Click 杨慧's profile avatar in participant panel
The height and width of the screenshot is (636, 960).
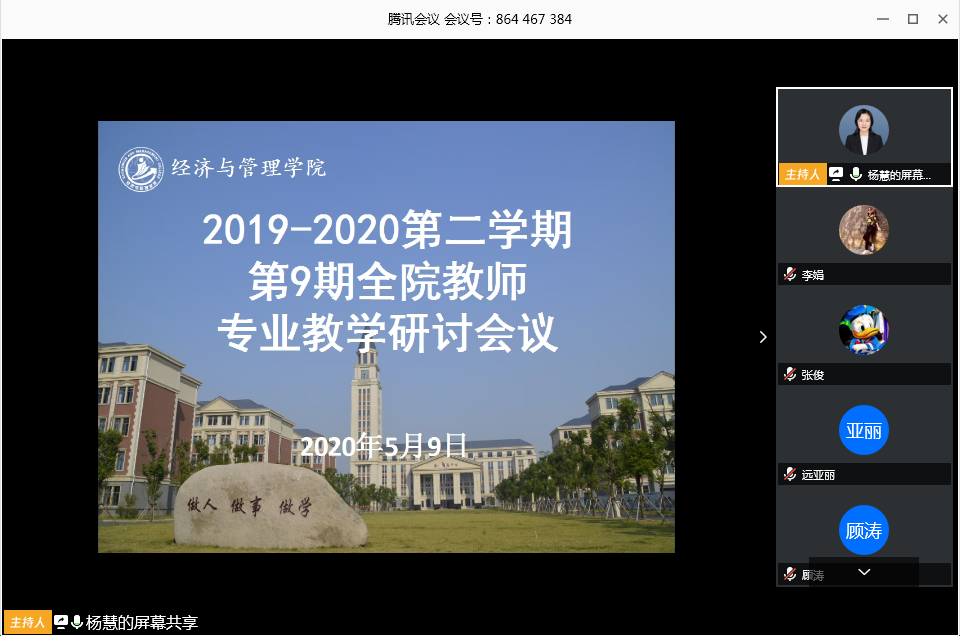pyautogui.click(x=863, y=129)
